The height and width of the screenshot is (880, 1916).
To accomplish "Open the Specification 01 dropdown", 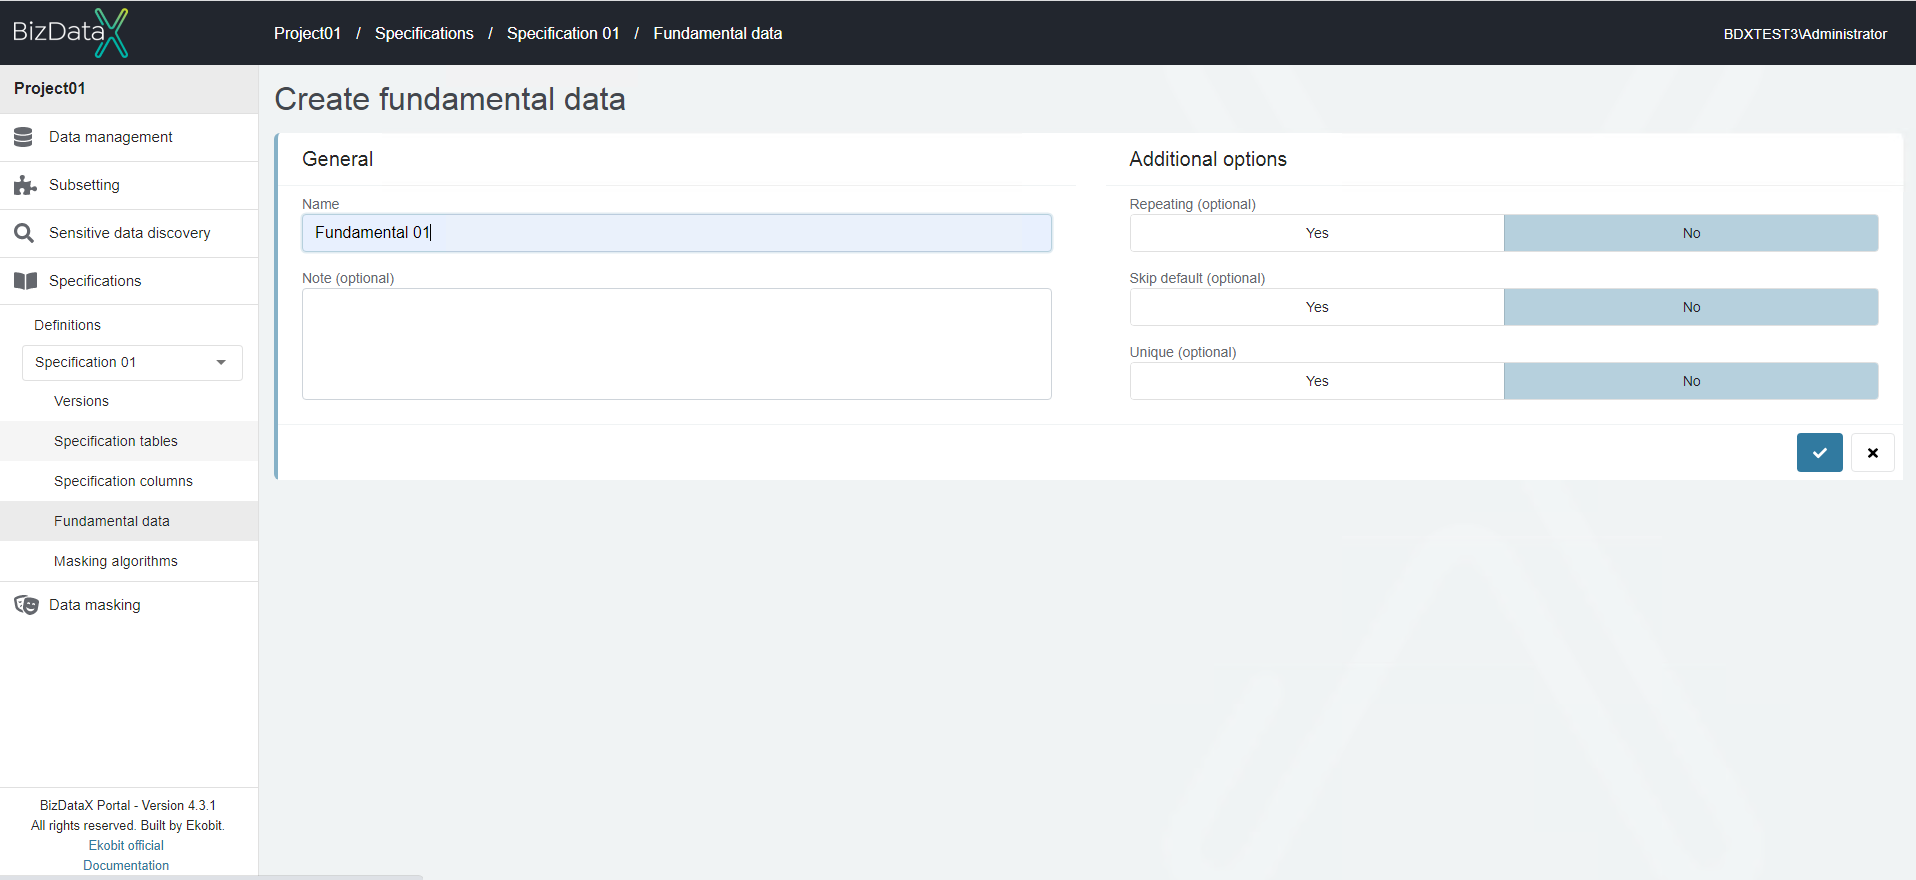I will coord(132,362).
